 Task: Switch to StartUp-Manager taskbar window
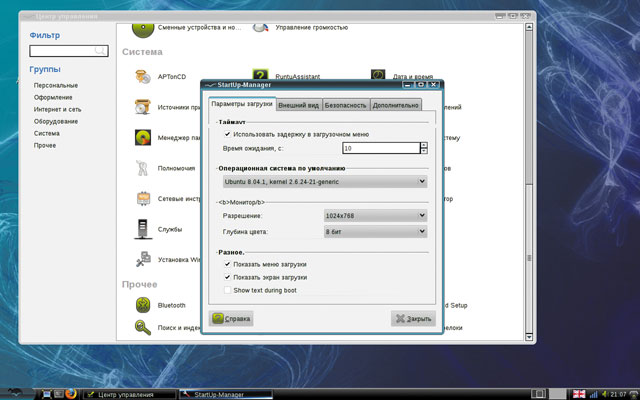226,395
